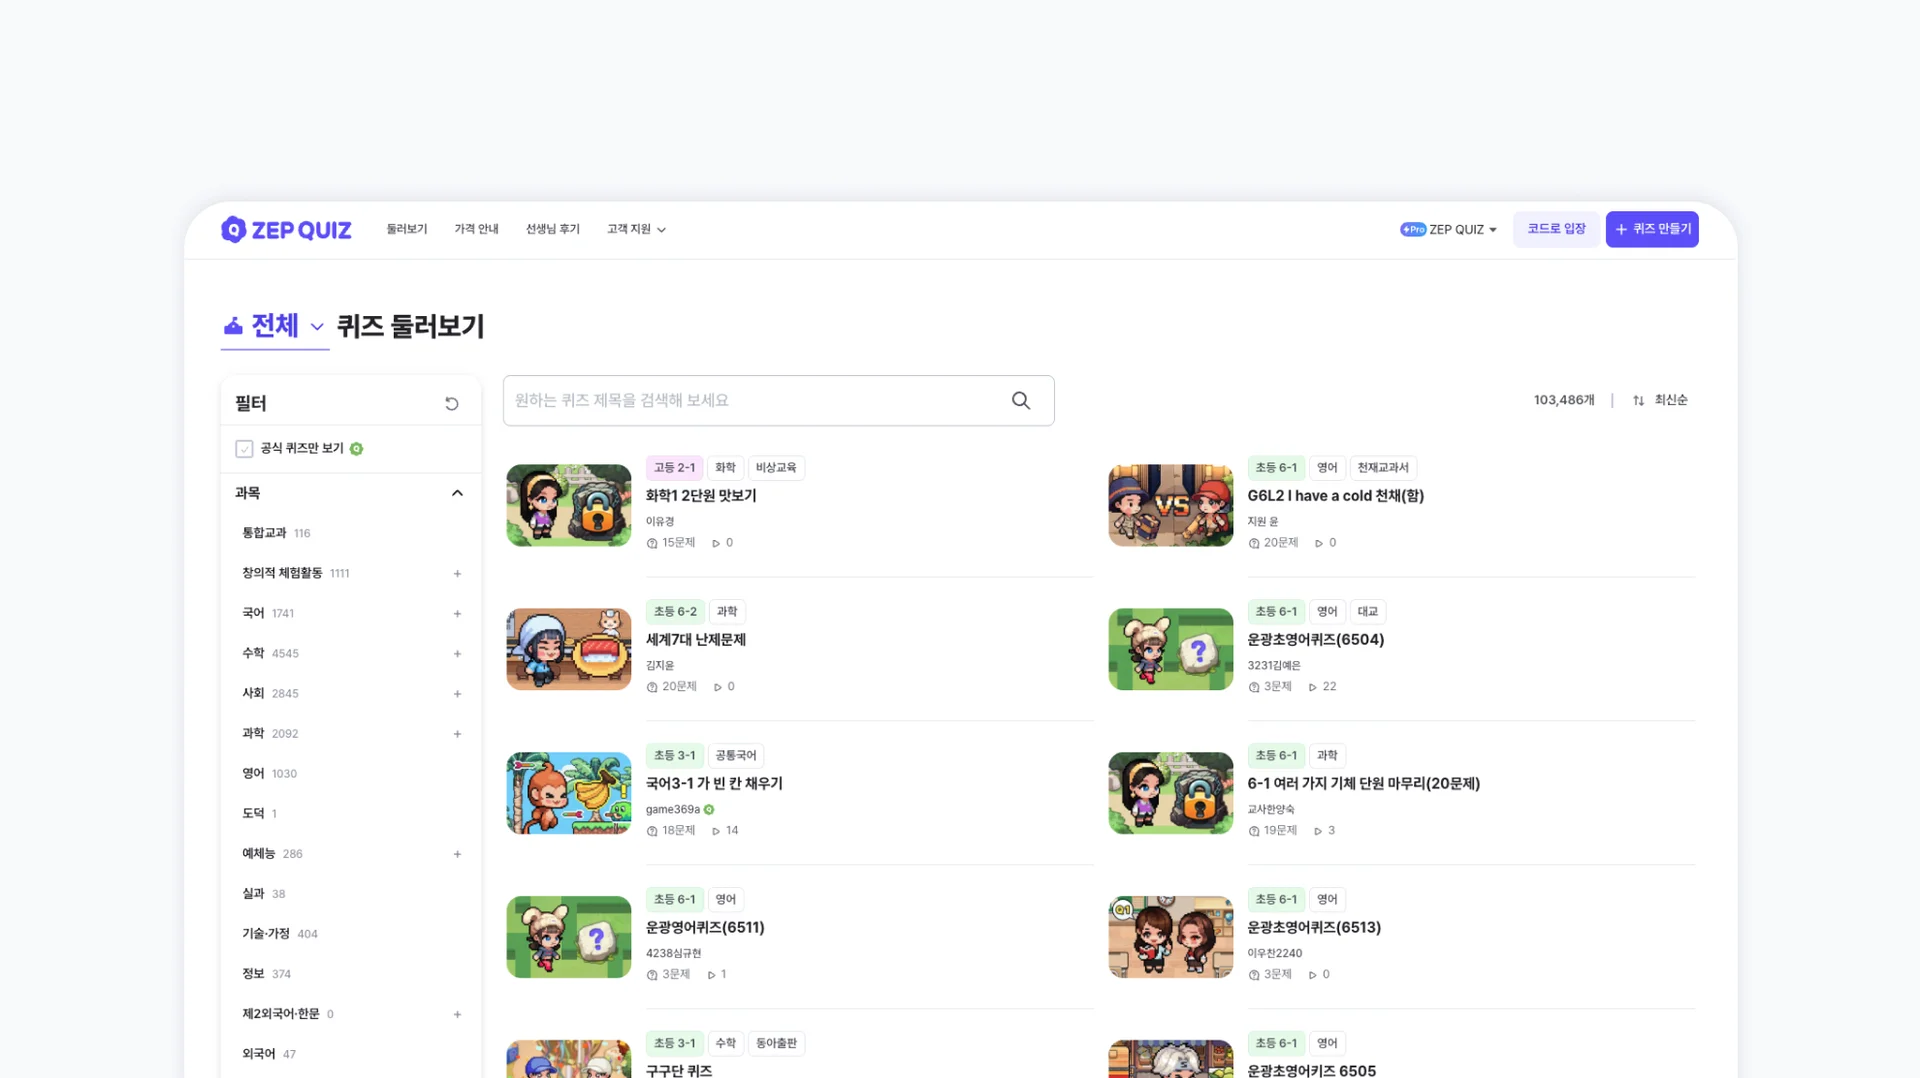Click thumbnail of 국어3-1 가 빈 칸 채우기

pyautogui.click(x=569, y=793)
